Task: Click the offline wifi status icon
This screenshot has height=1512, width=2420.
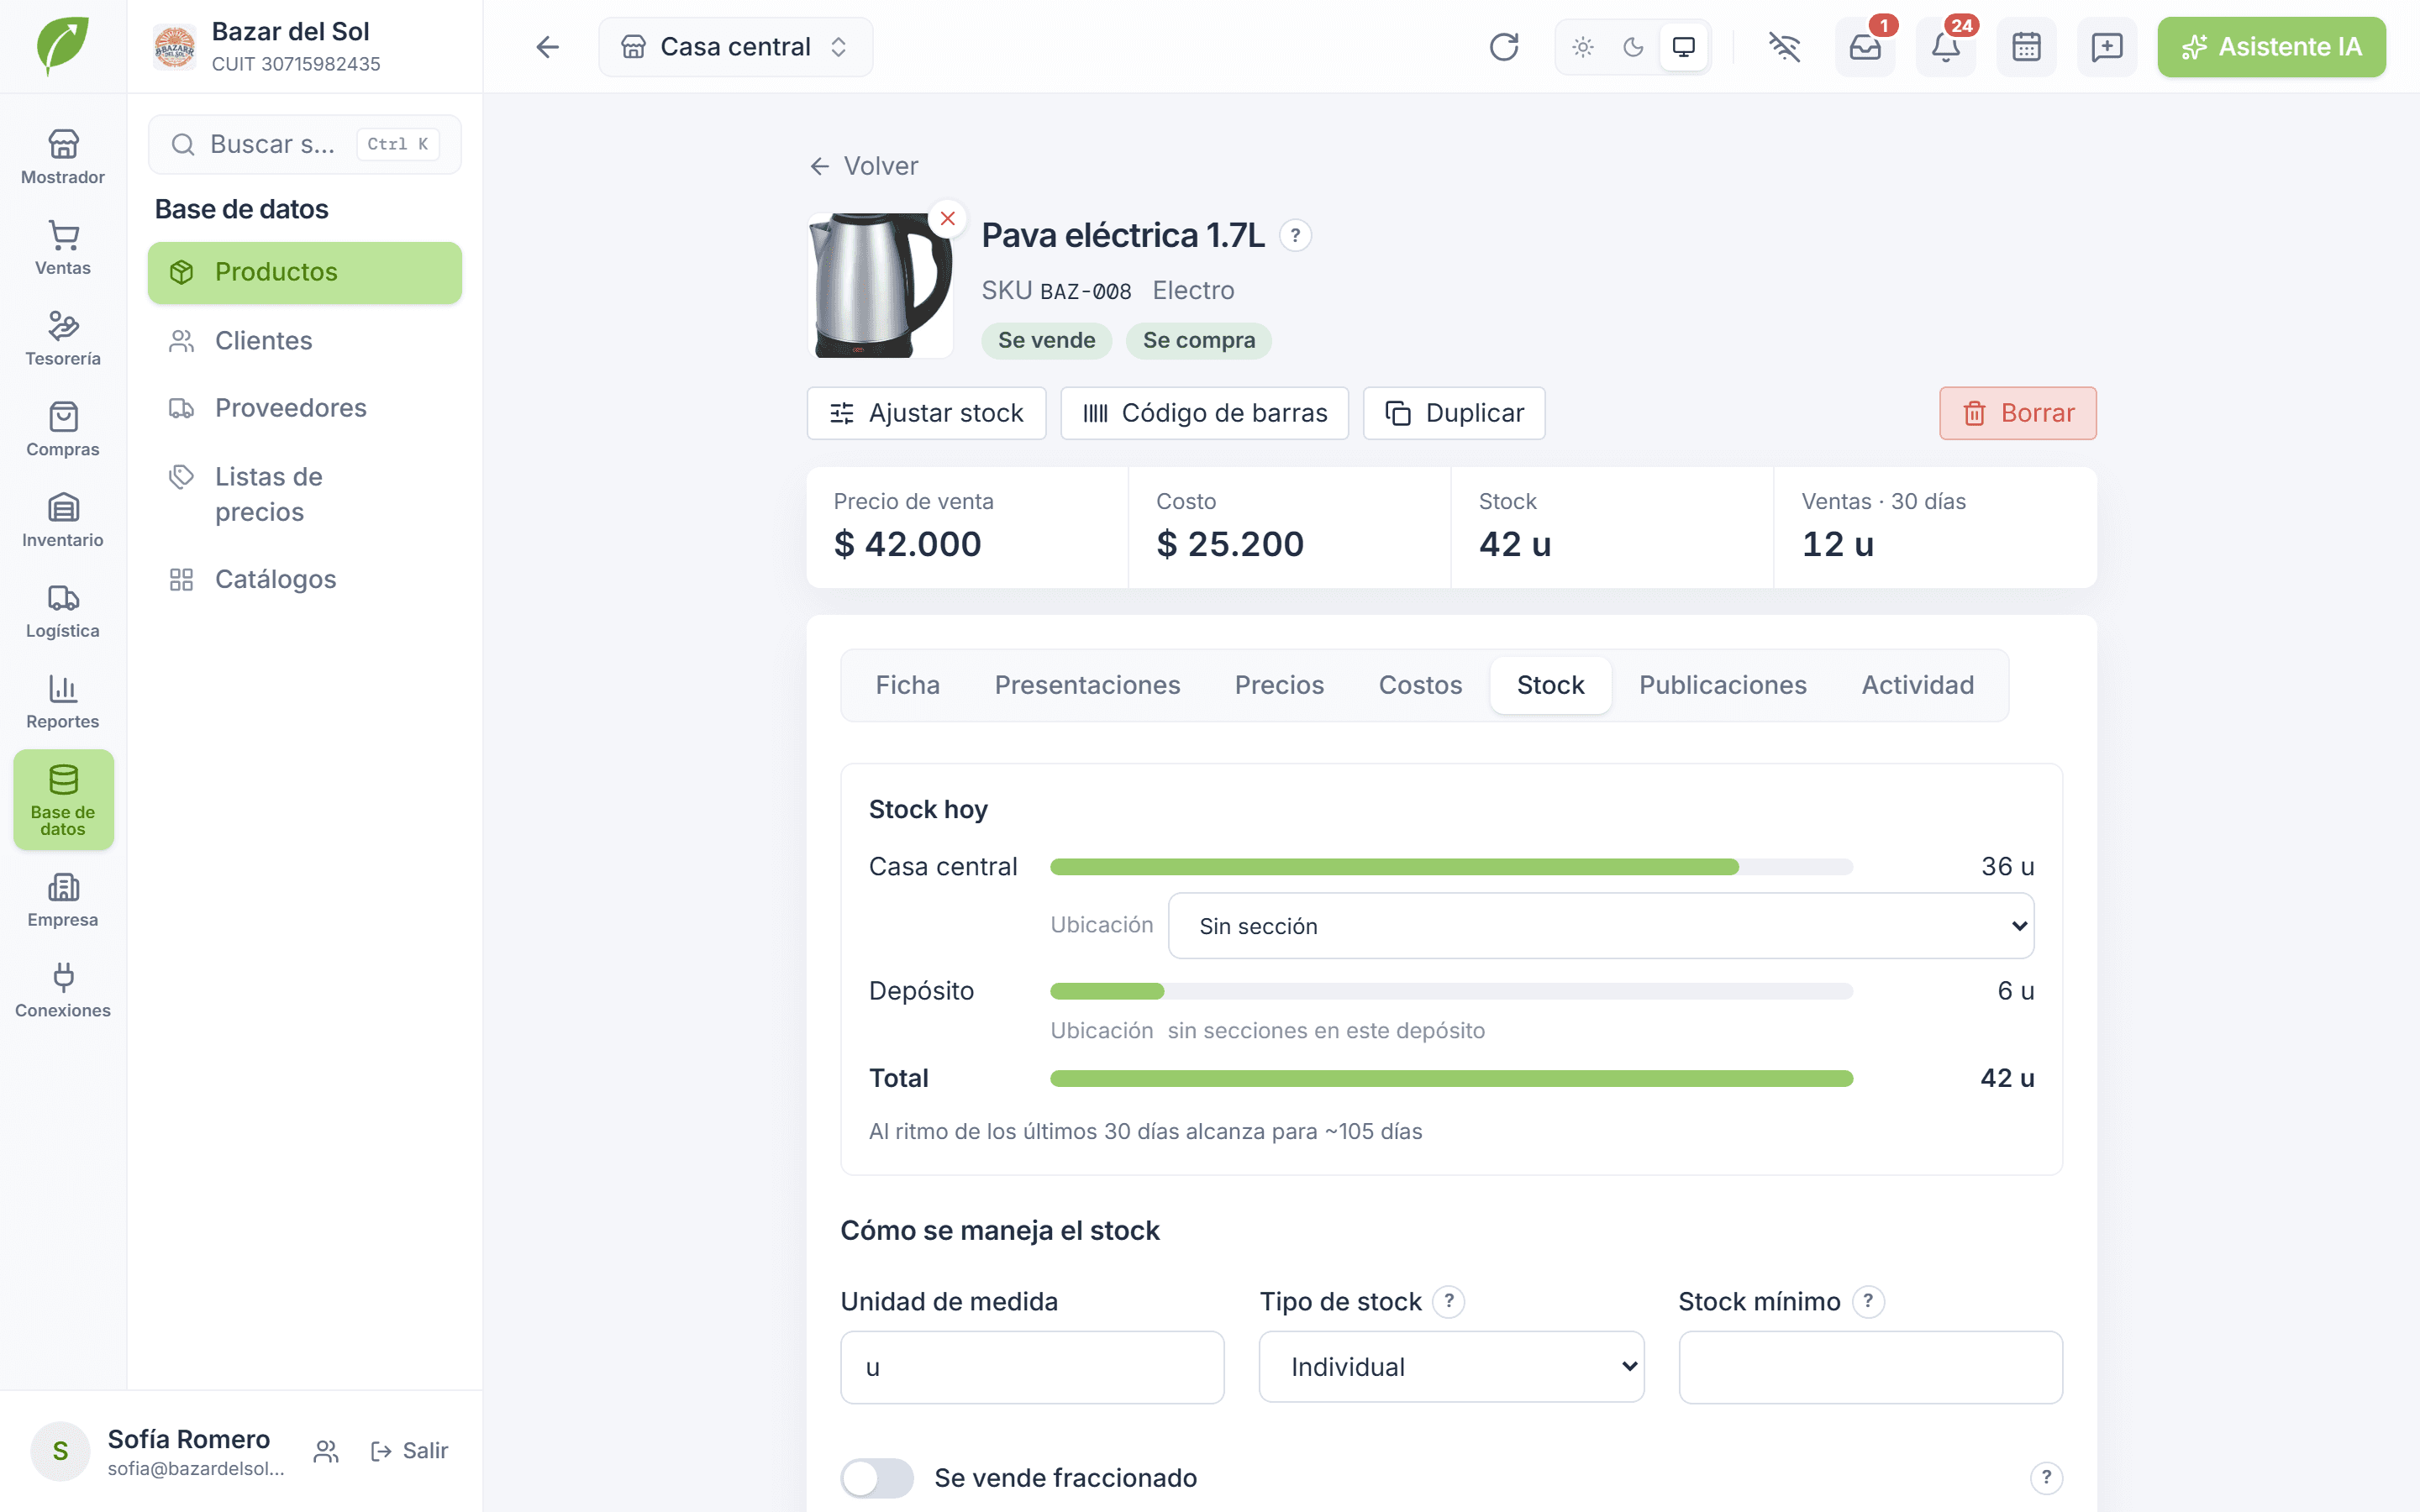Action: (1784, 47)
